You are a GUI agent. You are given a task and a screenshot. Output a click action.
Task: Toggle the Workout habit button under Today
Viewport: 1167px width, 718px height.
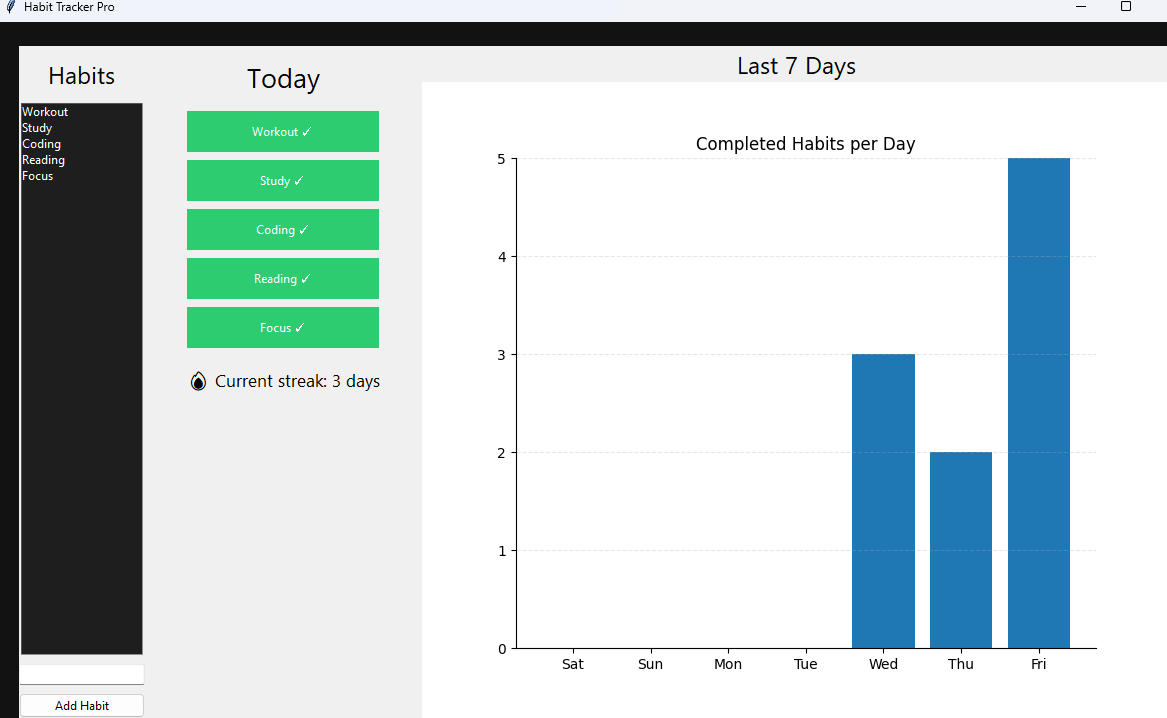(x=283, y=132)
